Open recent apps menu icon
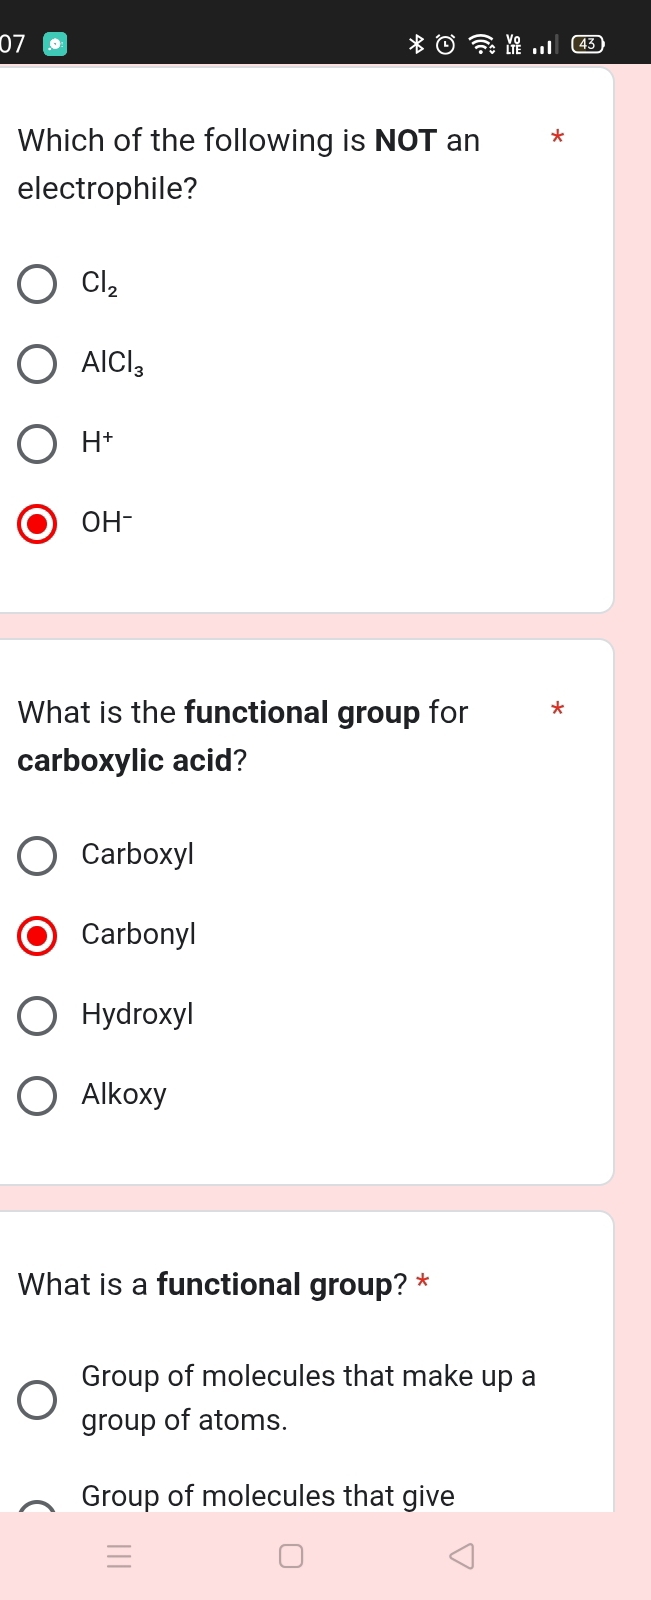 tap(119, 1556)
